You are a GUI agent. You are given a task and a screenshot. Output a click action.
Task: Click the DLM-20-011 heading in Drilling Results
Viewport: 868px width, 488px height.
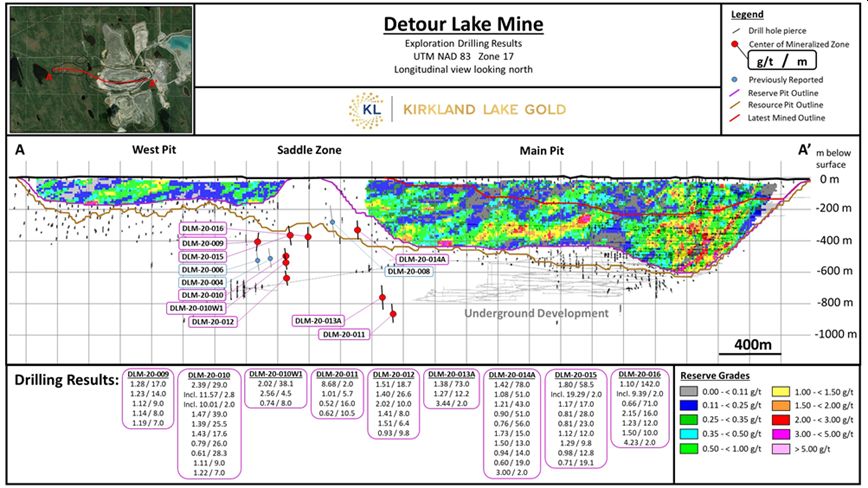[337, 375]
